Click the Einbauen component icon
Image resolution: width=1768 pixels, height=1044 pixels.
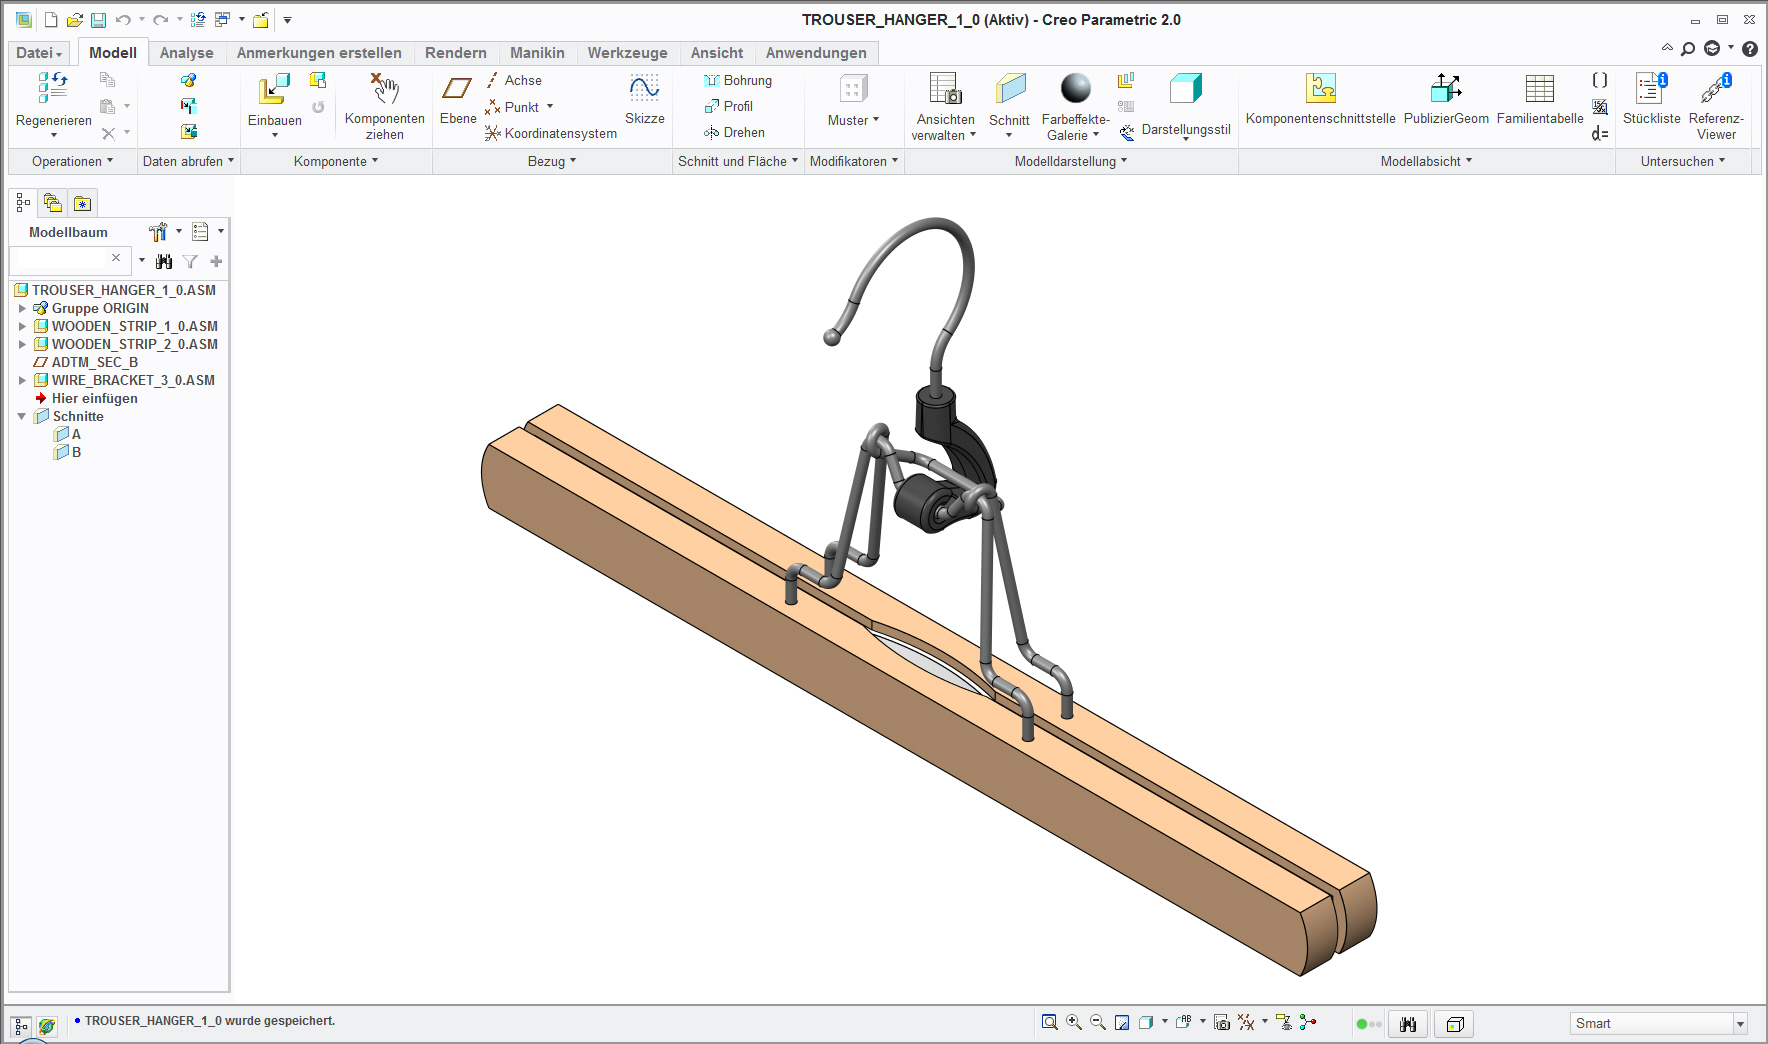point(274,89)
